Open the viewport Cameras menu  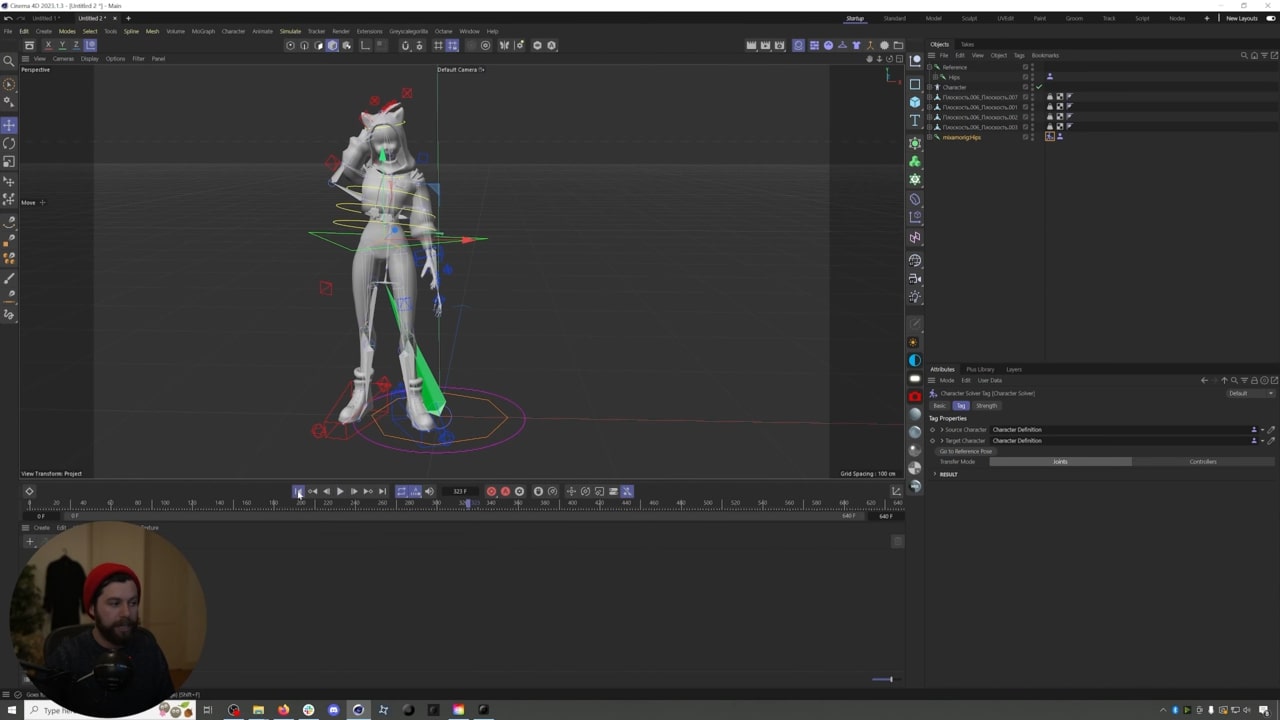click(x=63, y=59)
